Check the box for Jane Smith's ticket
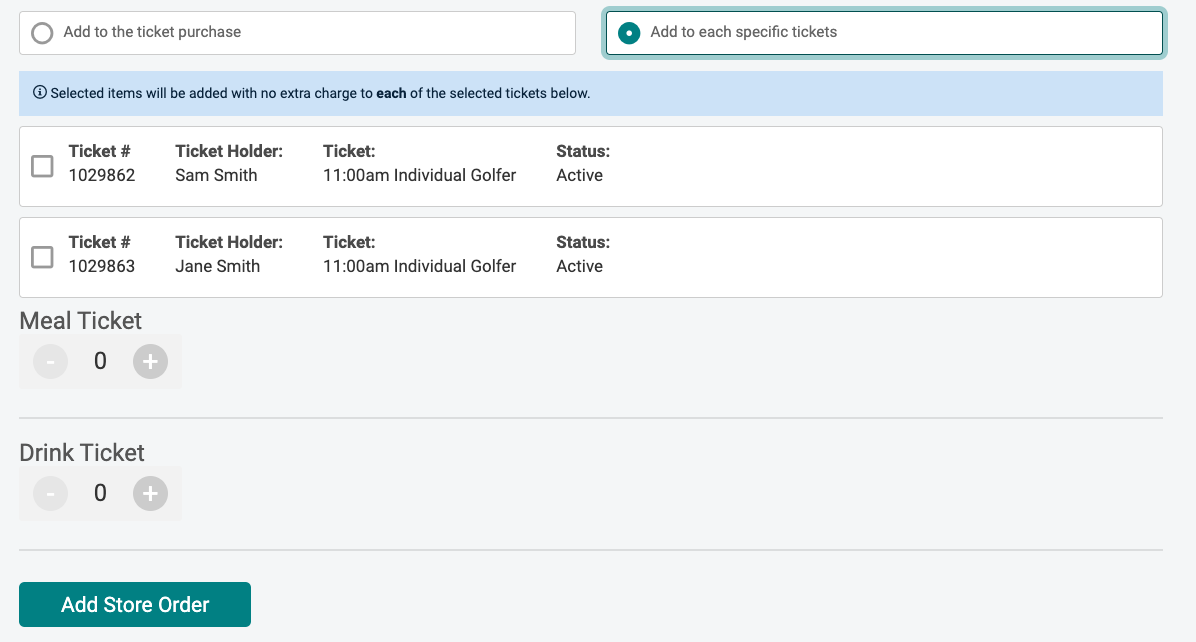1196x642 pixels. point(41,257)
